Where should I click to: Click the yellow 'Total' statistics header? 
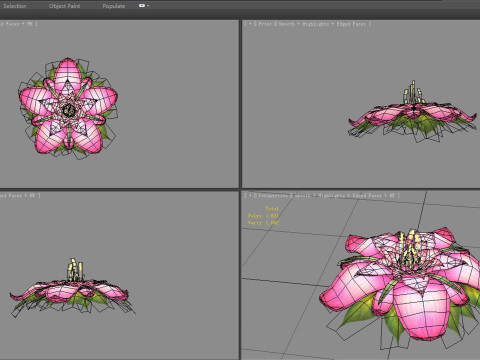click(x=272, y=209)
